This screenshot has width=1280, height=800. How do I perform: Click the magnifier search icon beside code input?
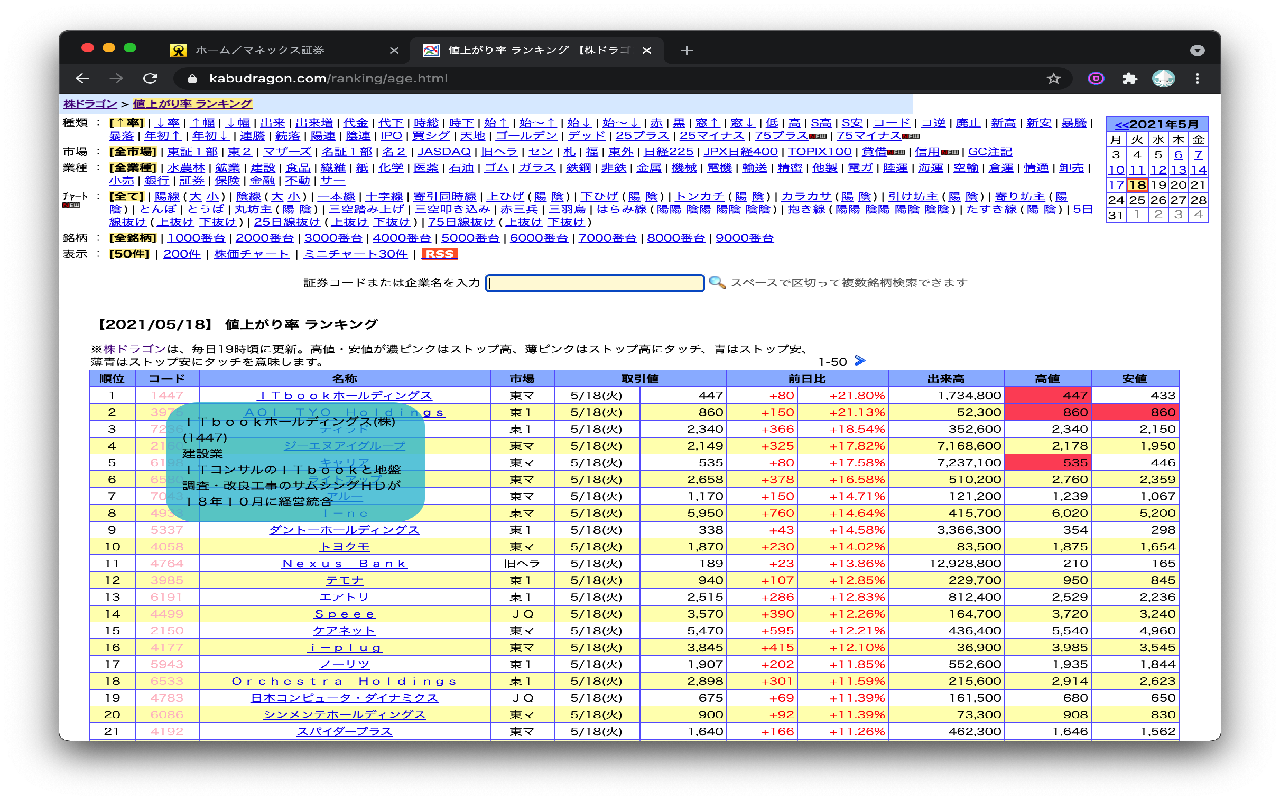[x=716, y=283]
